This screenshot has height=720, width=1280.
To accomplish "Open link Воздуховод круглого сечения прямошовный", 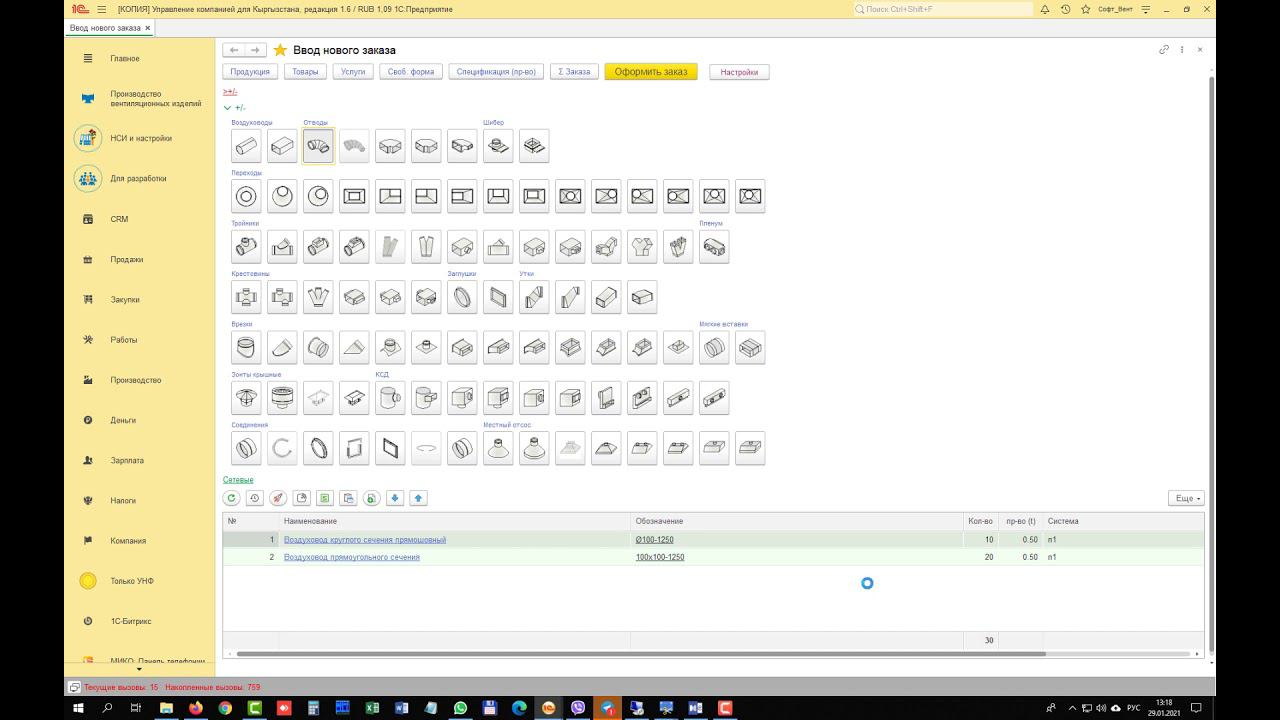I will pyautogui.click(x=365, y=540).
